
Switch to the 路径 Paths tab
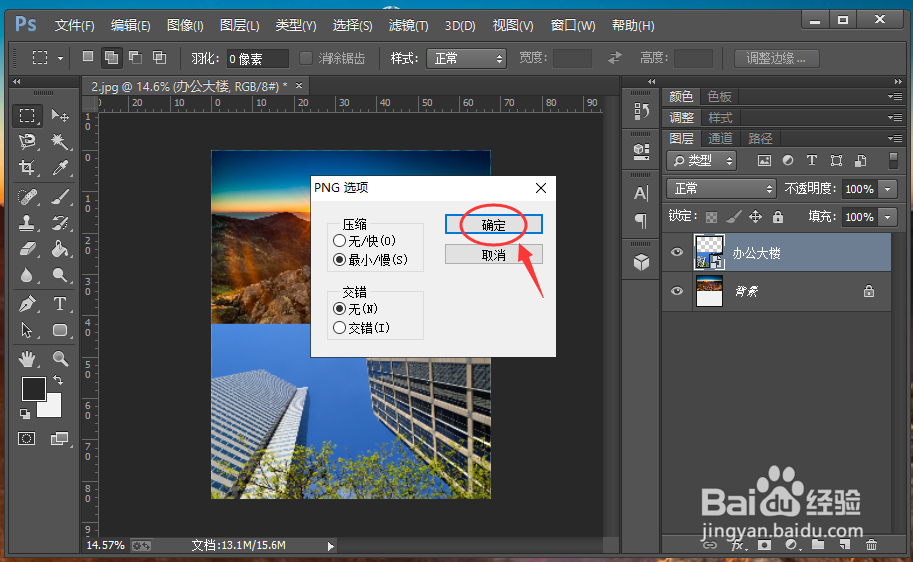(760, 139)
